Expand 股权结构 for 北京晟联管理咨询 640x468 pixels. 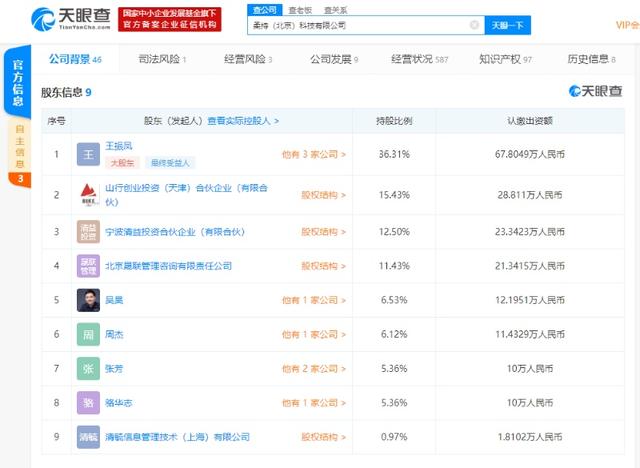click(x=323, y=266)
